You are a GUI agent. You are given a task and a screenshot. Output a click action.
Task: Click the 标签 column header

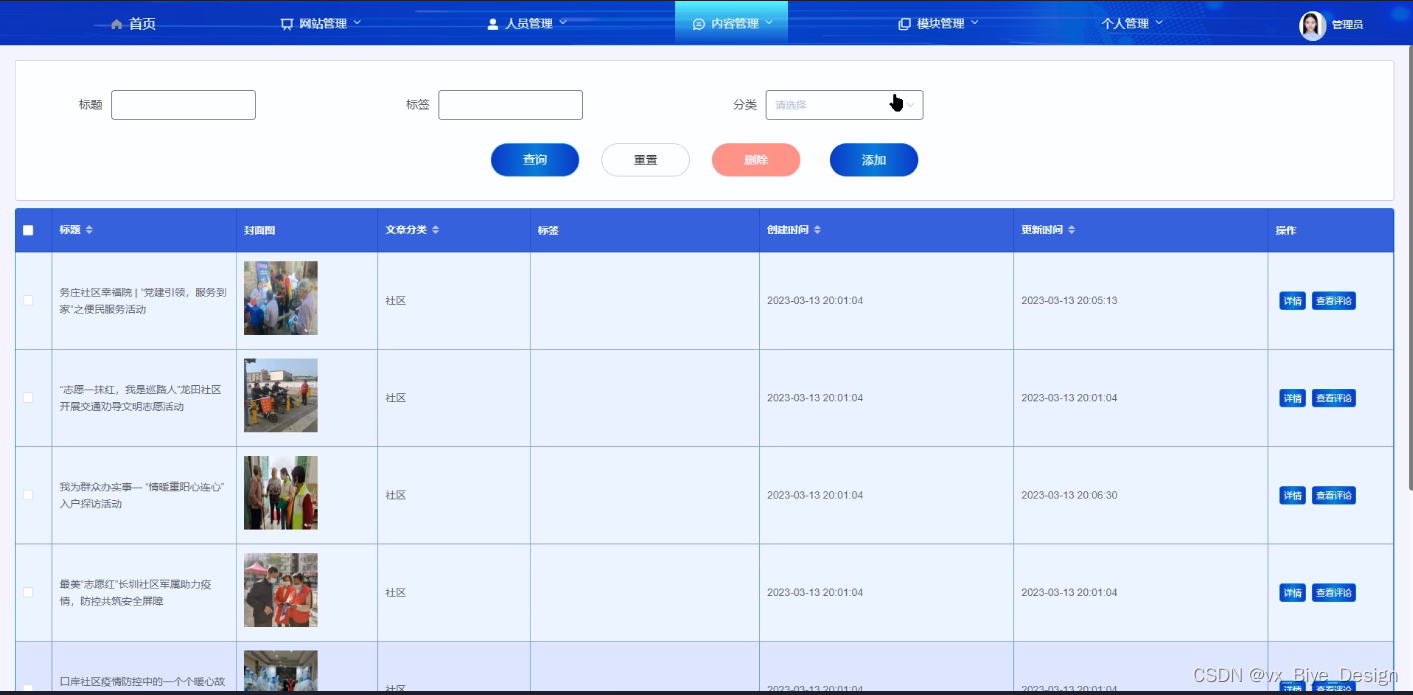pos(548,230)
